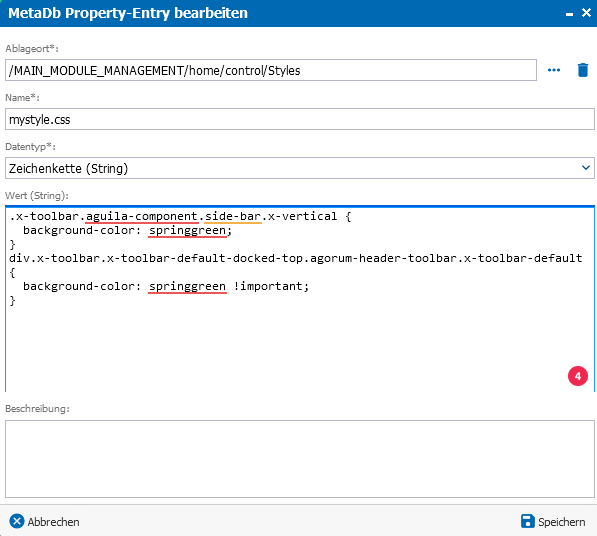Click the underlined word aguila-component in the code
The height and width of the screenshot is (536, 597).
click(x=142, y=216)
